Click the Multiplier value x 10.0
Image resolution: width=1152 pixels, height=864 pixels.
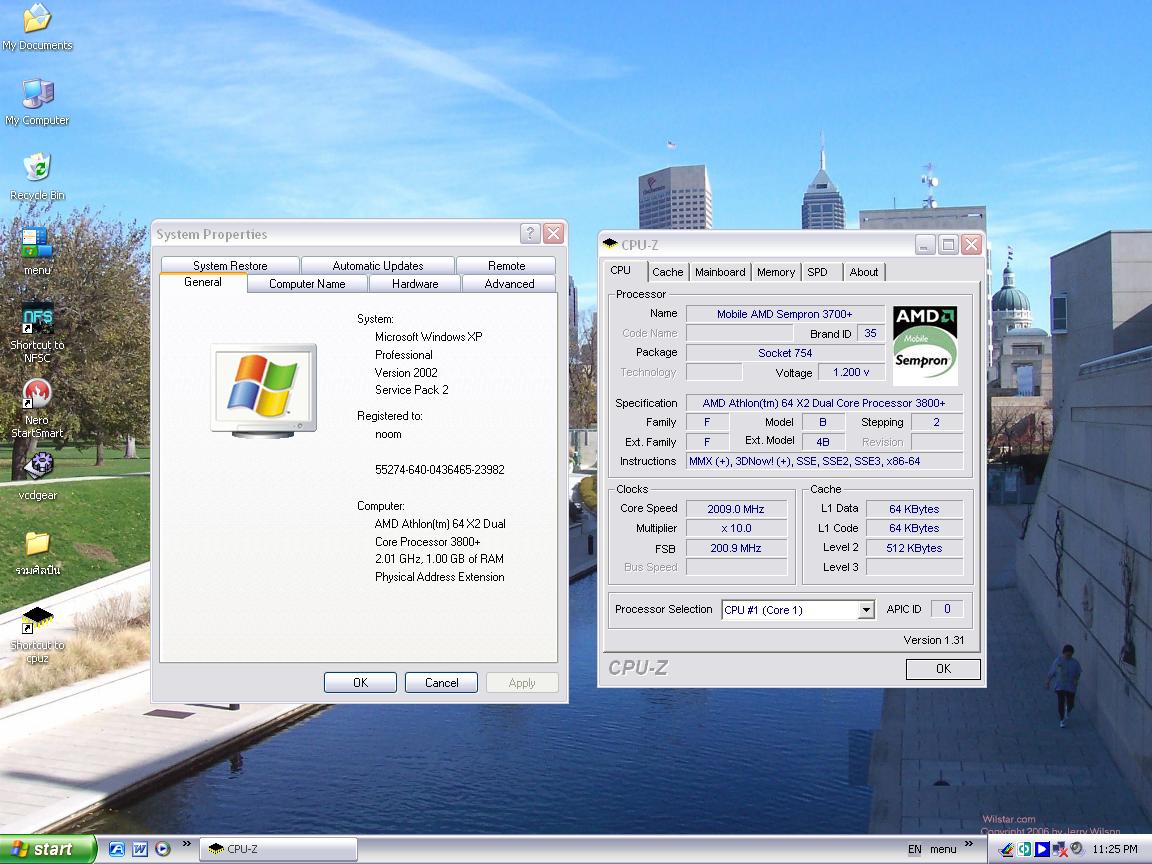(x=735, y=528)
